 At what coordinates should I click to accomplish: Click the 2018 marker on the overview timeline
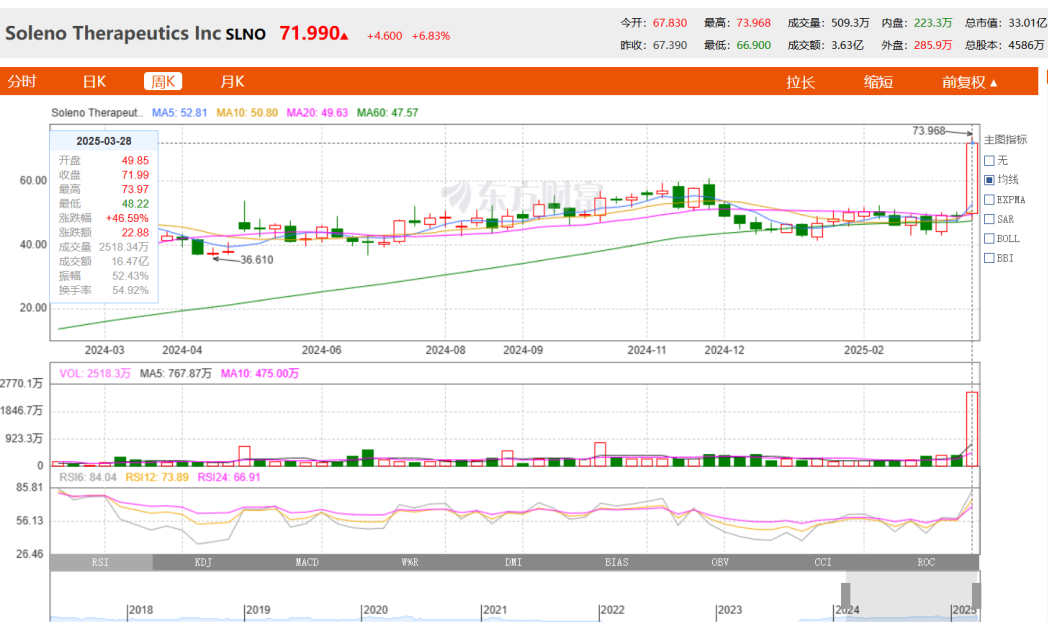pos(140,610)
